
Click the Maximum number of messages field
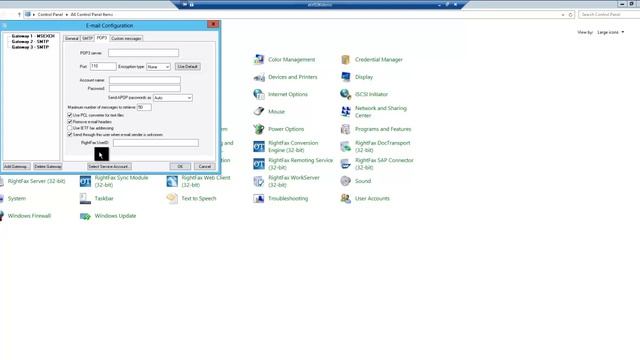(x=144, y=107)
